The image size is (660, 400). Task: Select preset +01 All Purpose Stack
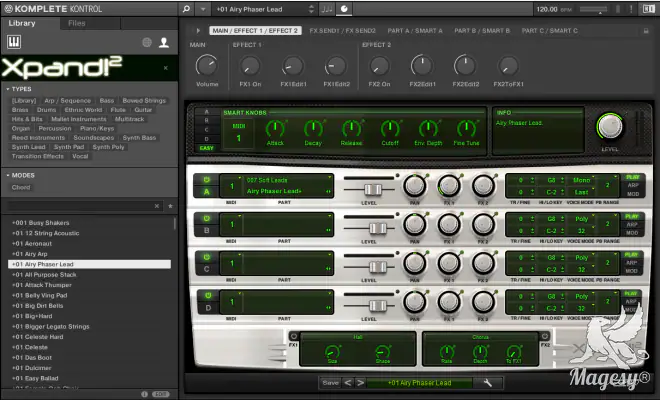(x=89, y=275)
